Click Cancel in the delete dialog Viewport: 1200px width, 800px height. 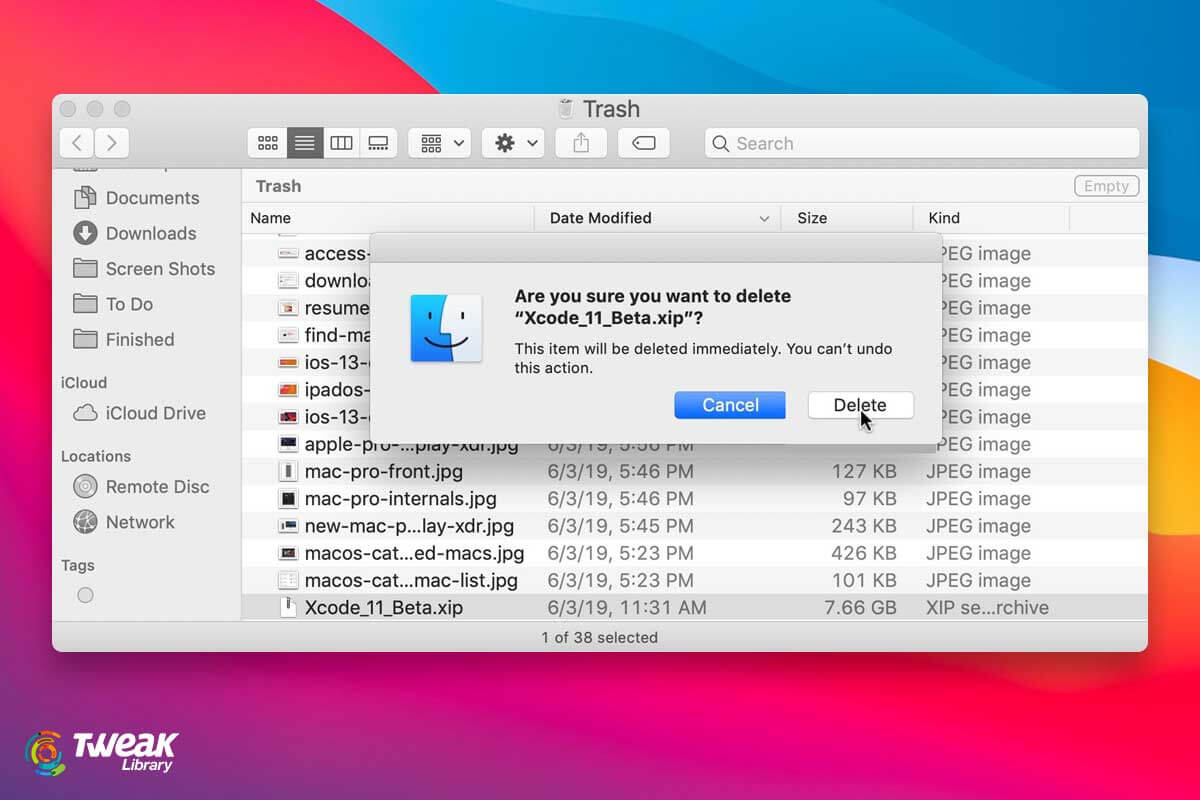730,405
